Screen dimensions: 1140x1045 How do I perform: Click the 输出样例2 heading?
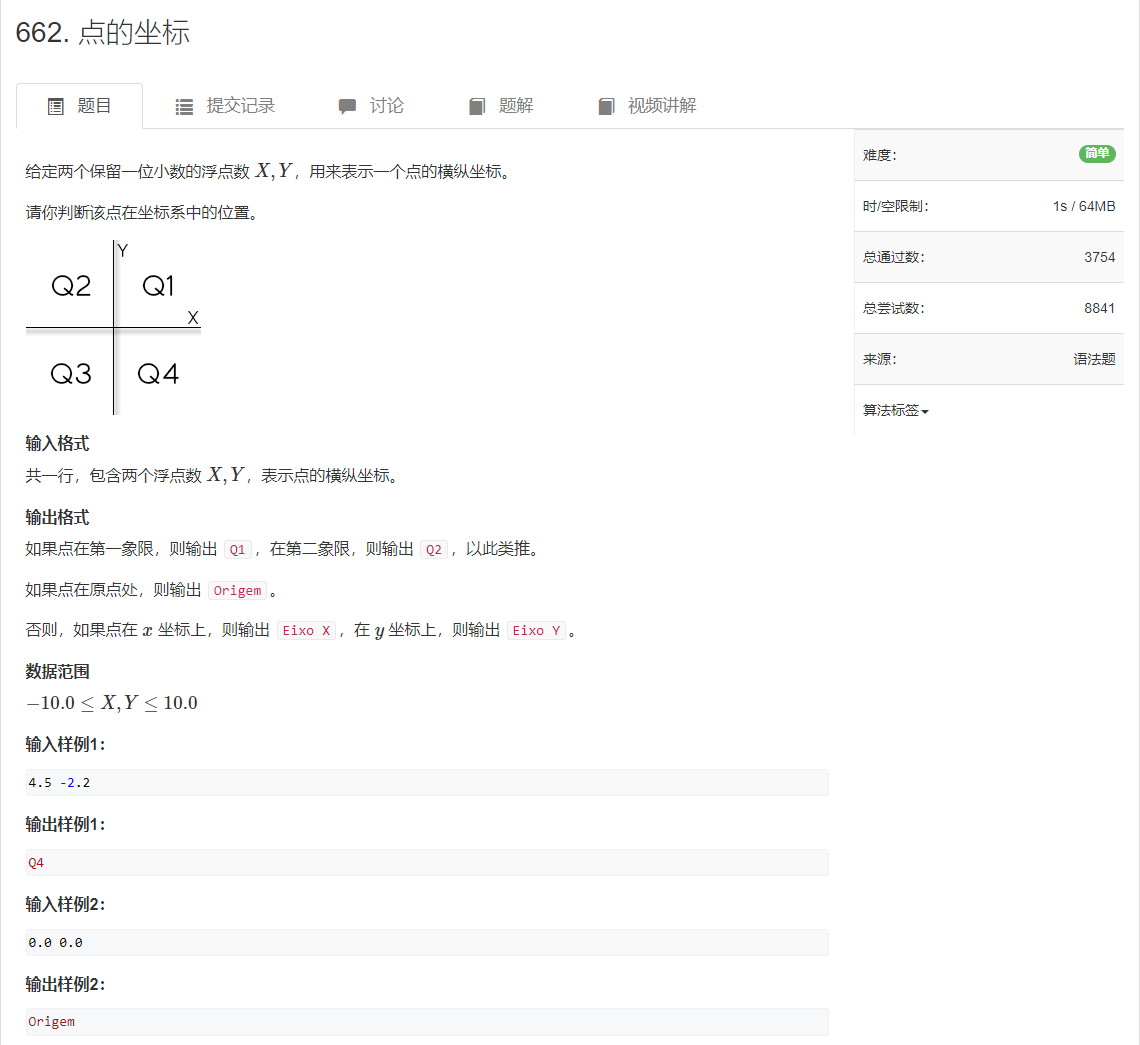tap(65, 985)
